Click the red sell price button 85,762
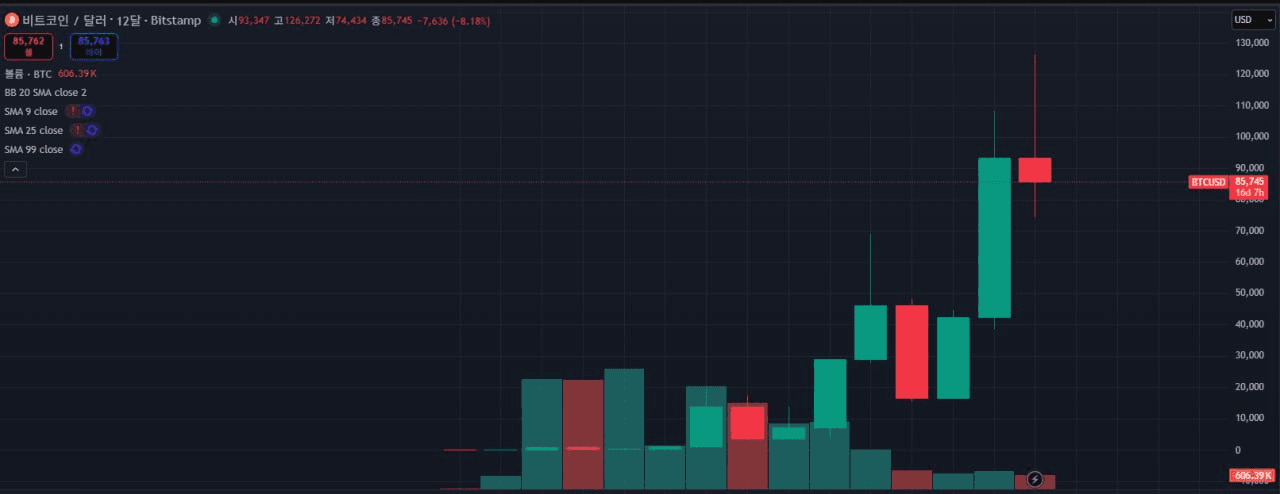Screen dimensions: 1280x494 click(x=28, y=45)
